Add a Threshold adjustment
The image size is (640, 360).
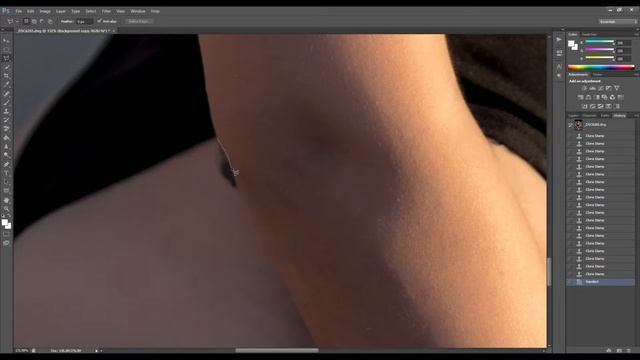tap(600, 106)
